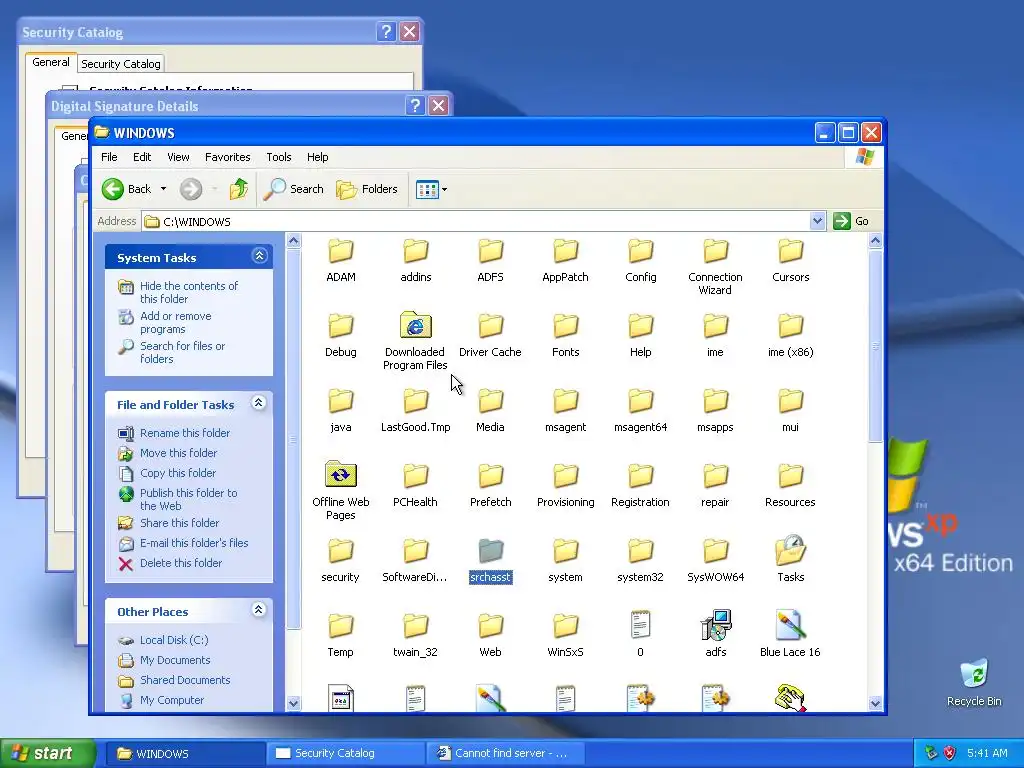Expand the Address bar dropdown
This screenshot has height=768, width=1024.
(817, 221)
